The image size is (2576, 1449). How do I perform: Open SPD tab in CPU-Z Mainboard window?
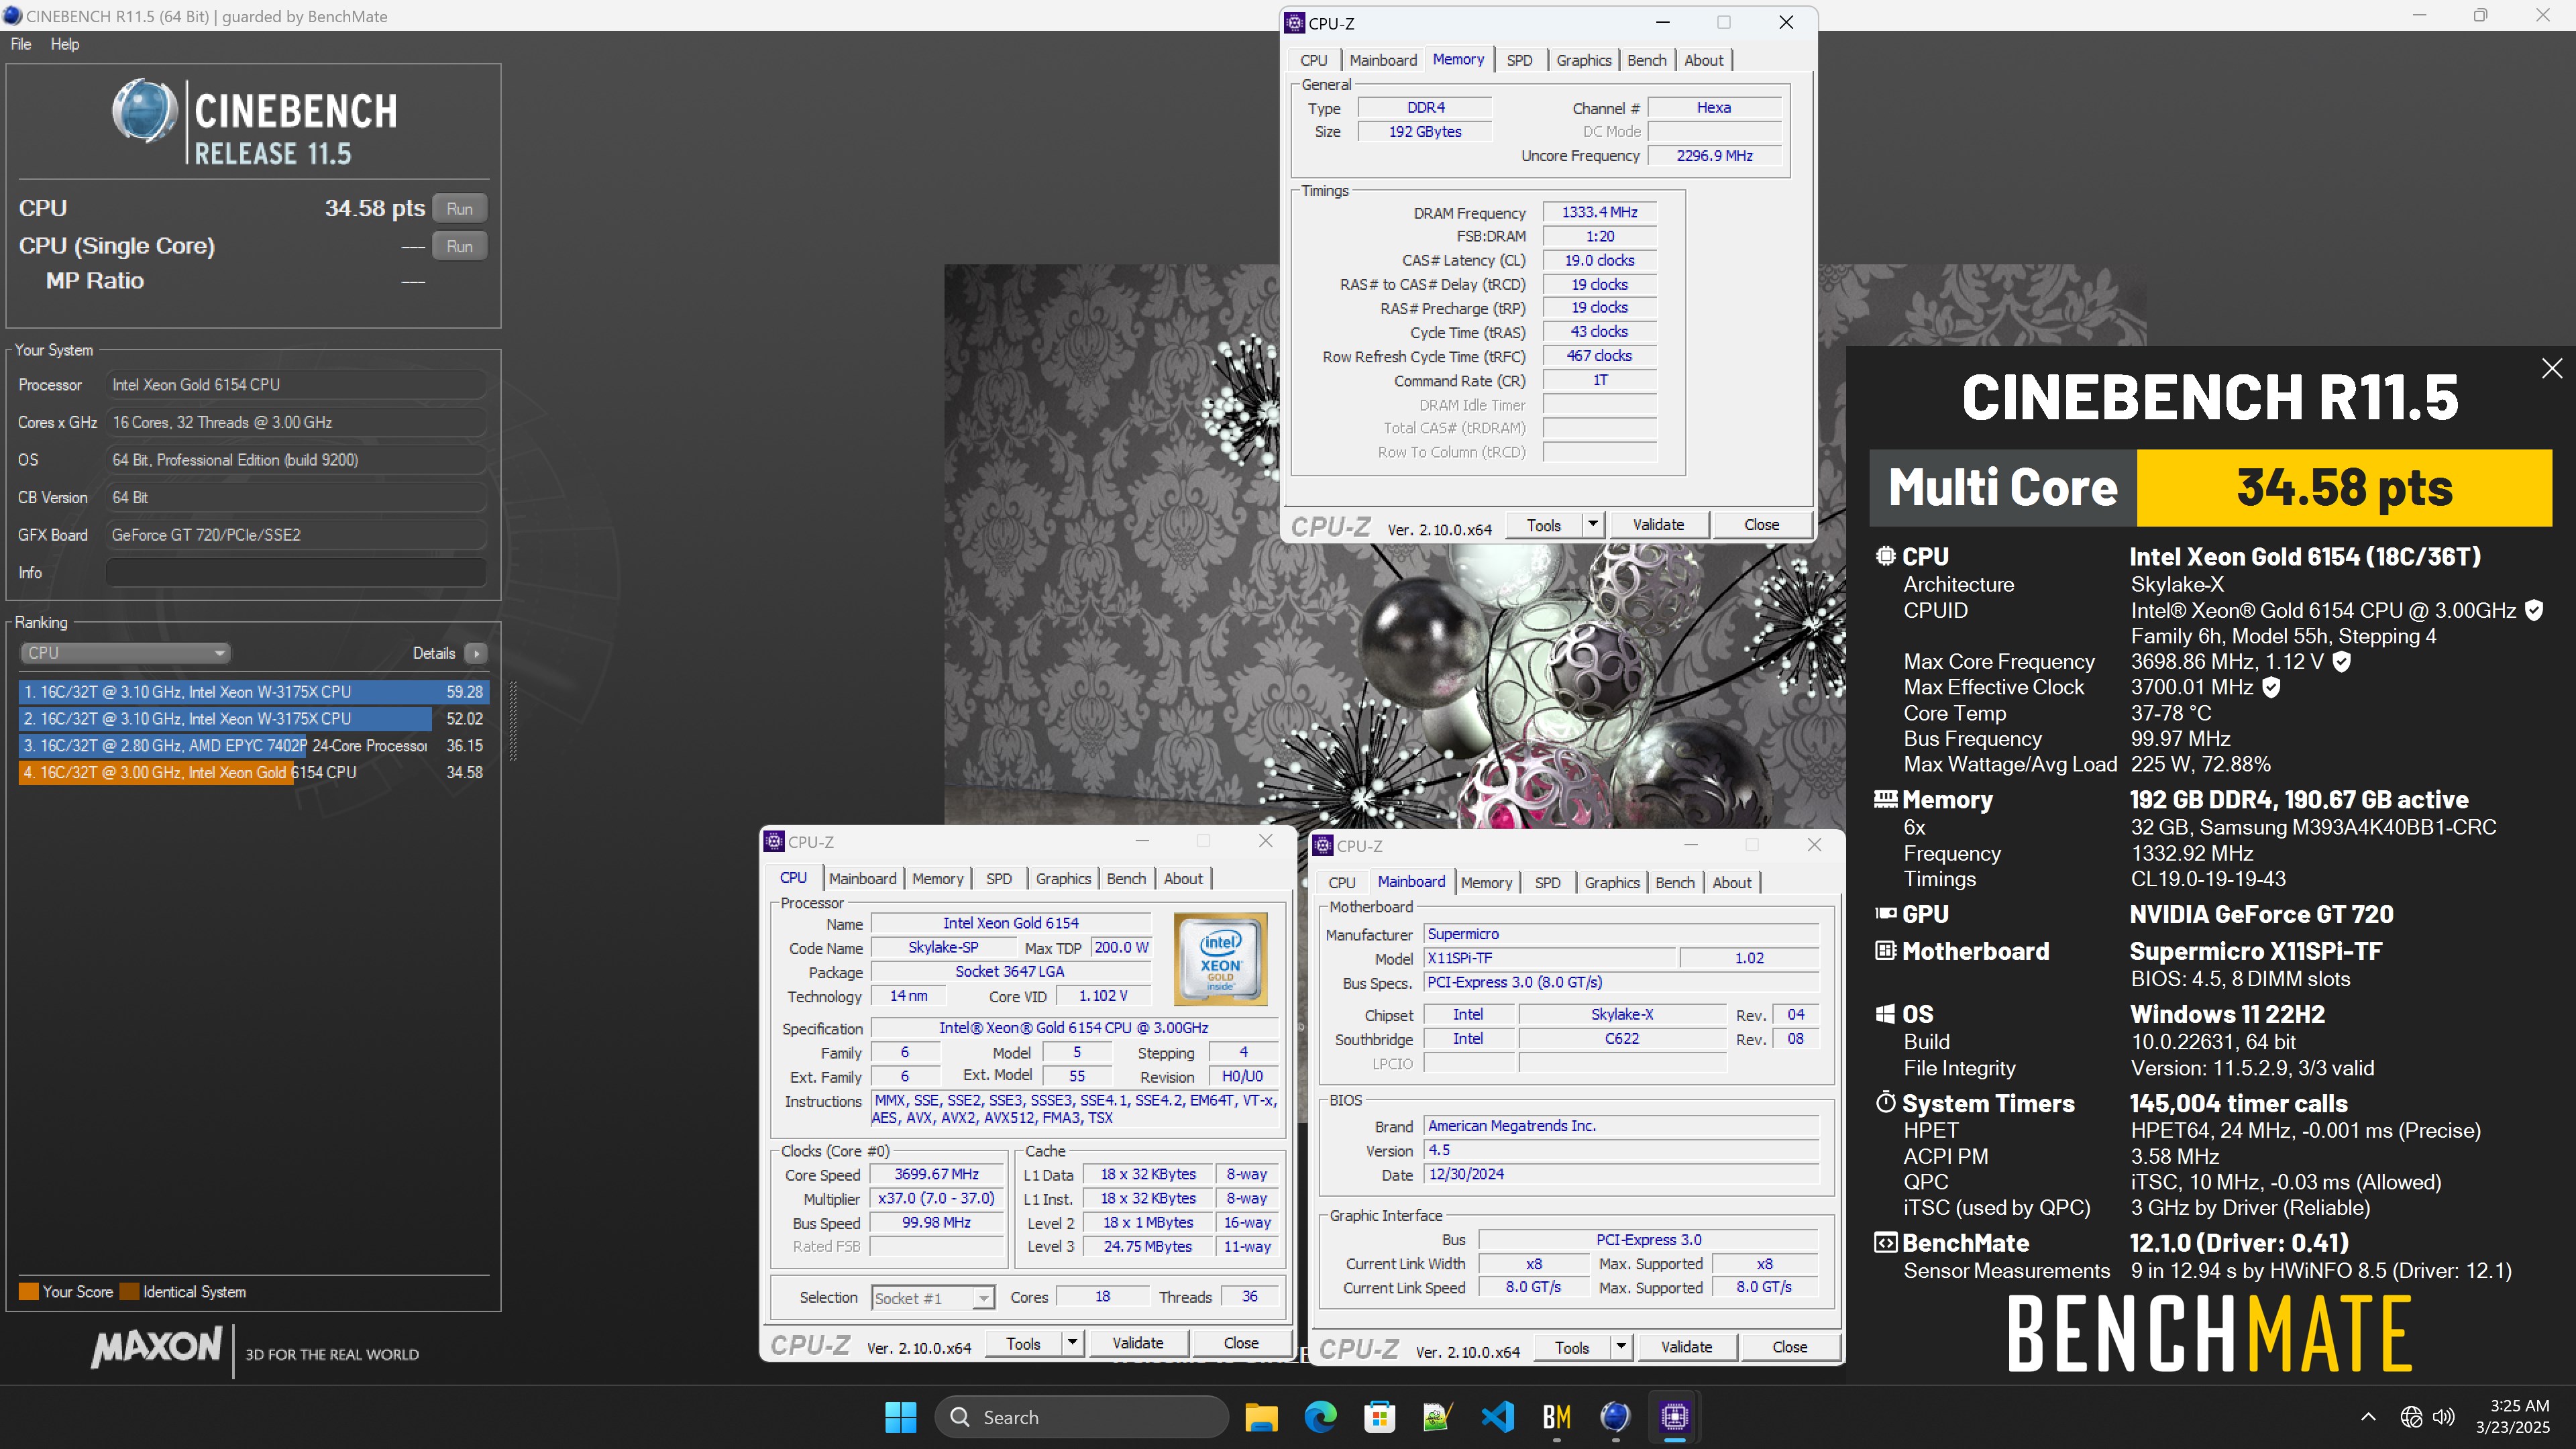click(1547, 883)
